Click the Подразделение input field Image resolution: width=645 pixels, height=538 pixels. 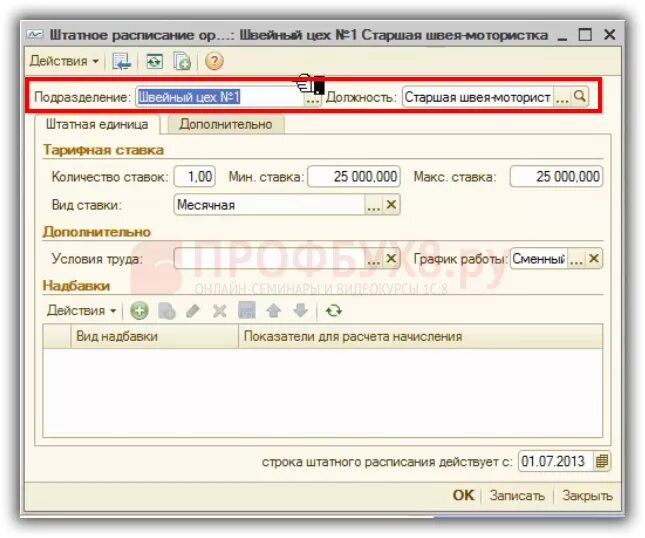point(220,97)
